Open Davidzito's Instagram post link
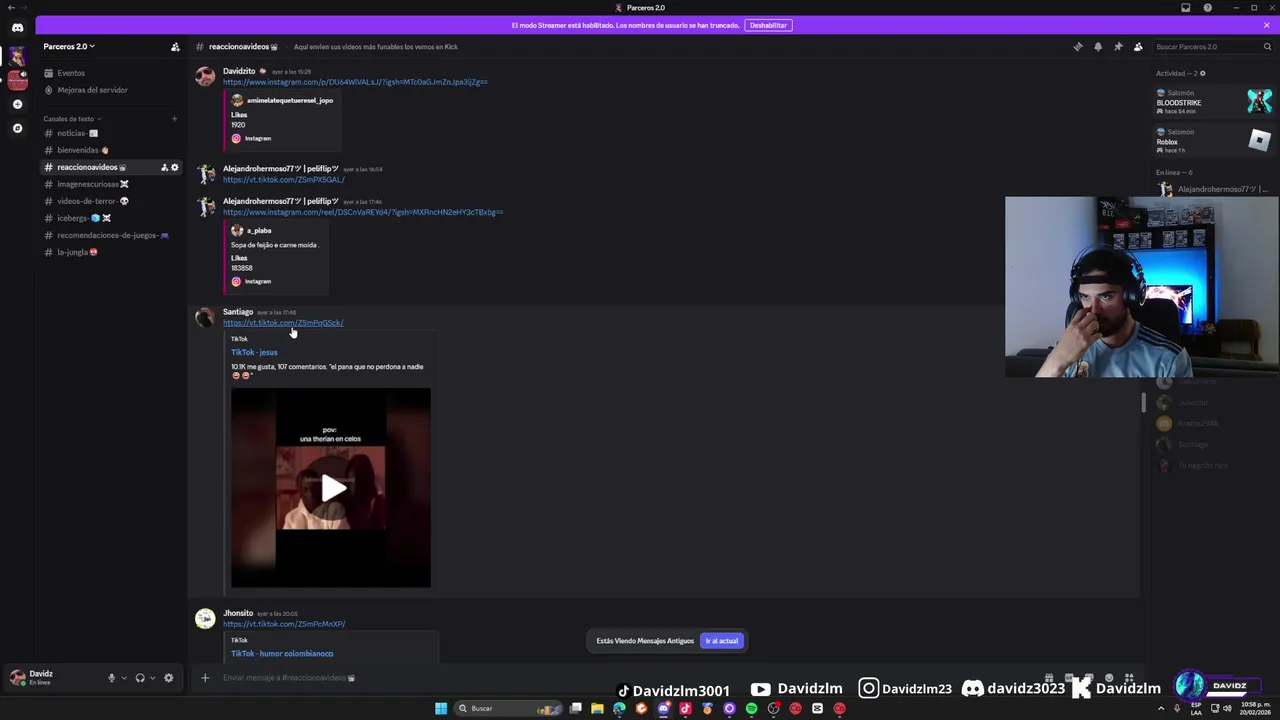This screenshot has width=1280, height=720. click(355, 82)
